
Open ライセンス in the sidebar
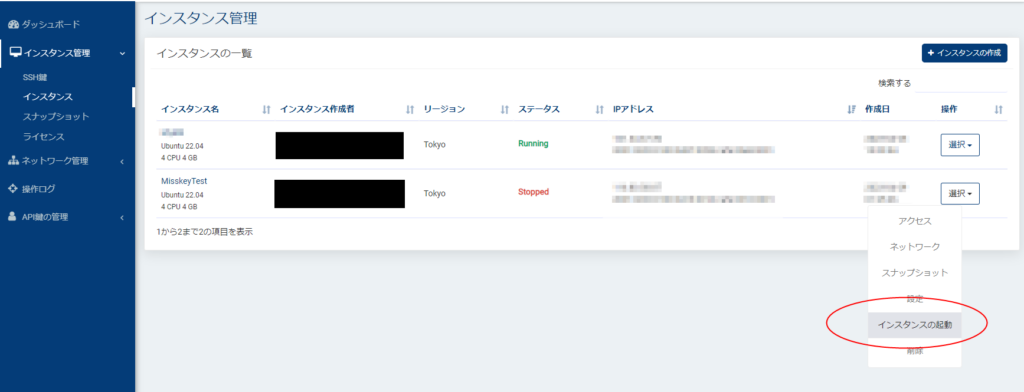[43, 137]
